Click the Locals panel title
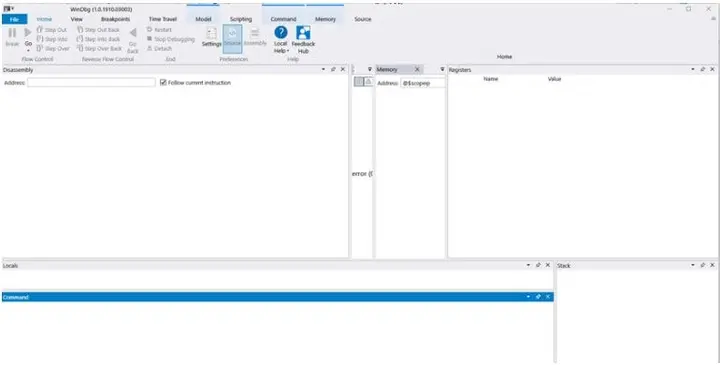The height and width of the screenshot is (365, 720). click(x=11, y=265)
